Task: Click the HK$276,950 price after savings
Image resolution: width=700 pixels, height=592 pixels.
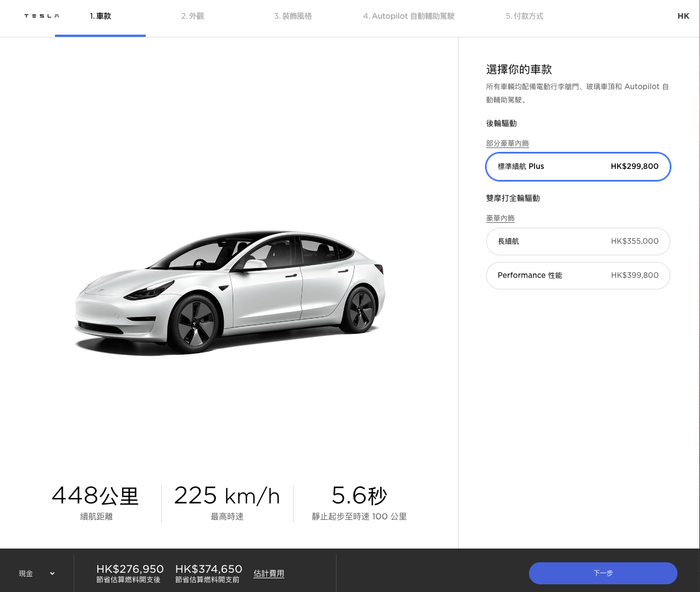Action: (x=129, y=569)
